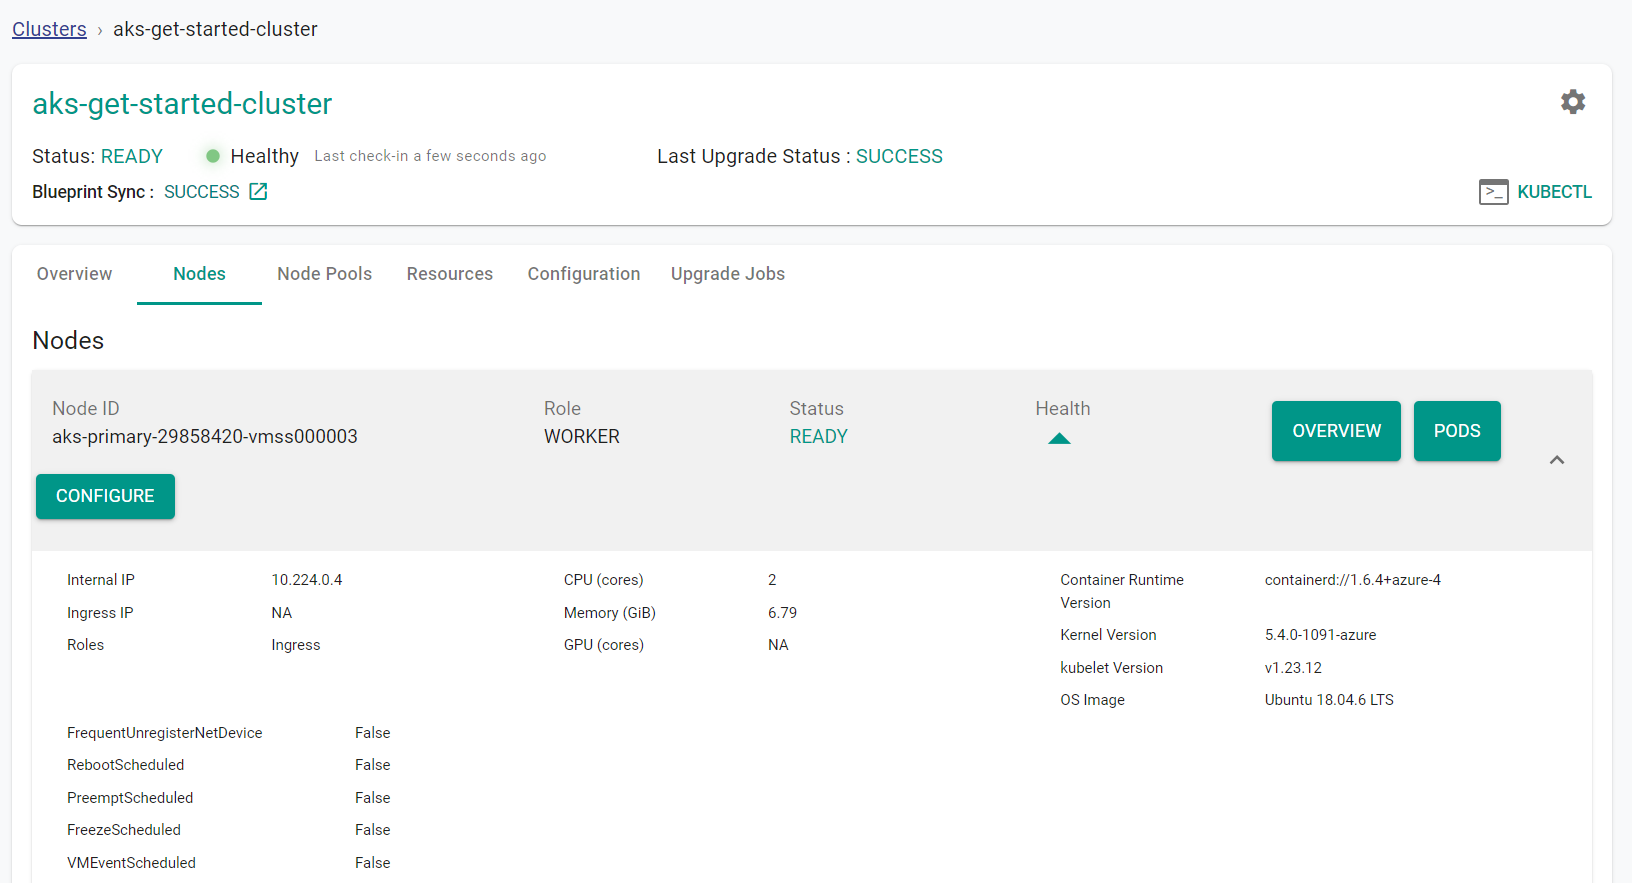Click False value for RebootScheduled
The width and height of the screenshot is (1632, 883).
pos(372,765)
